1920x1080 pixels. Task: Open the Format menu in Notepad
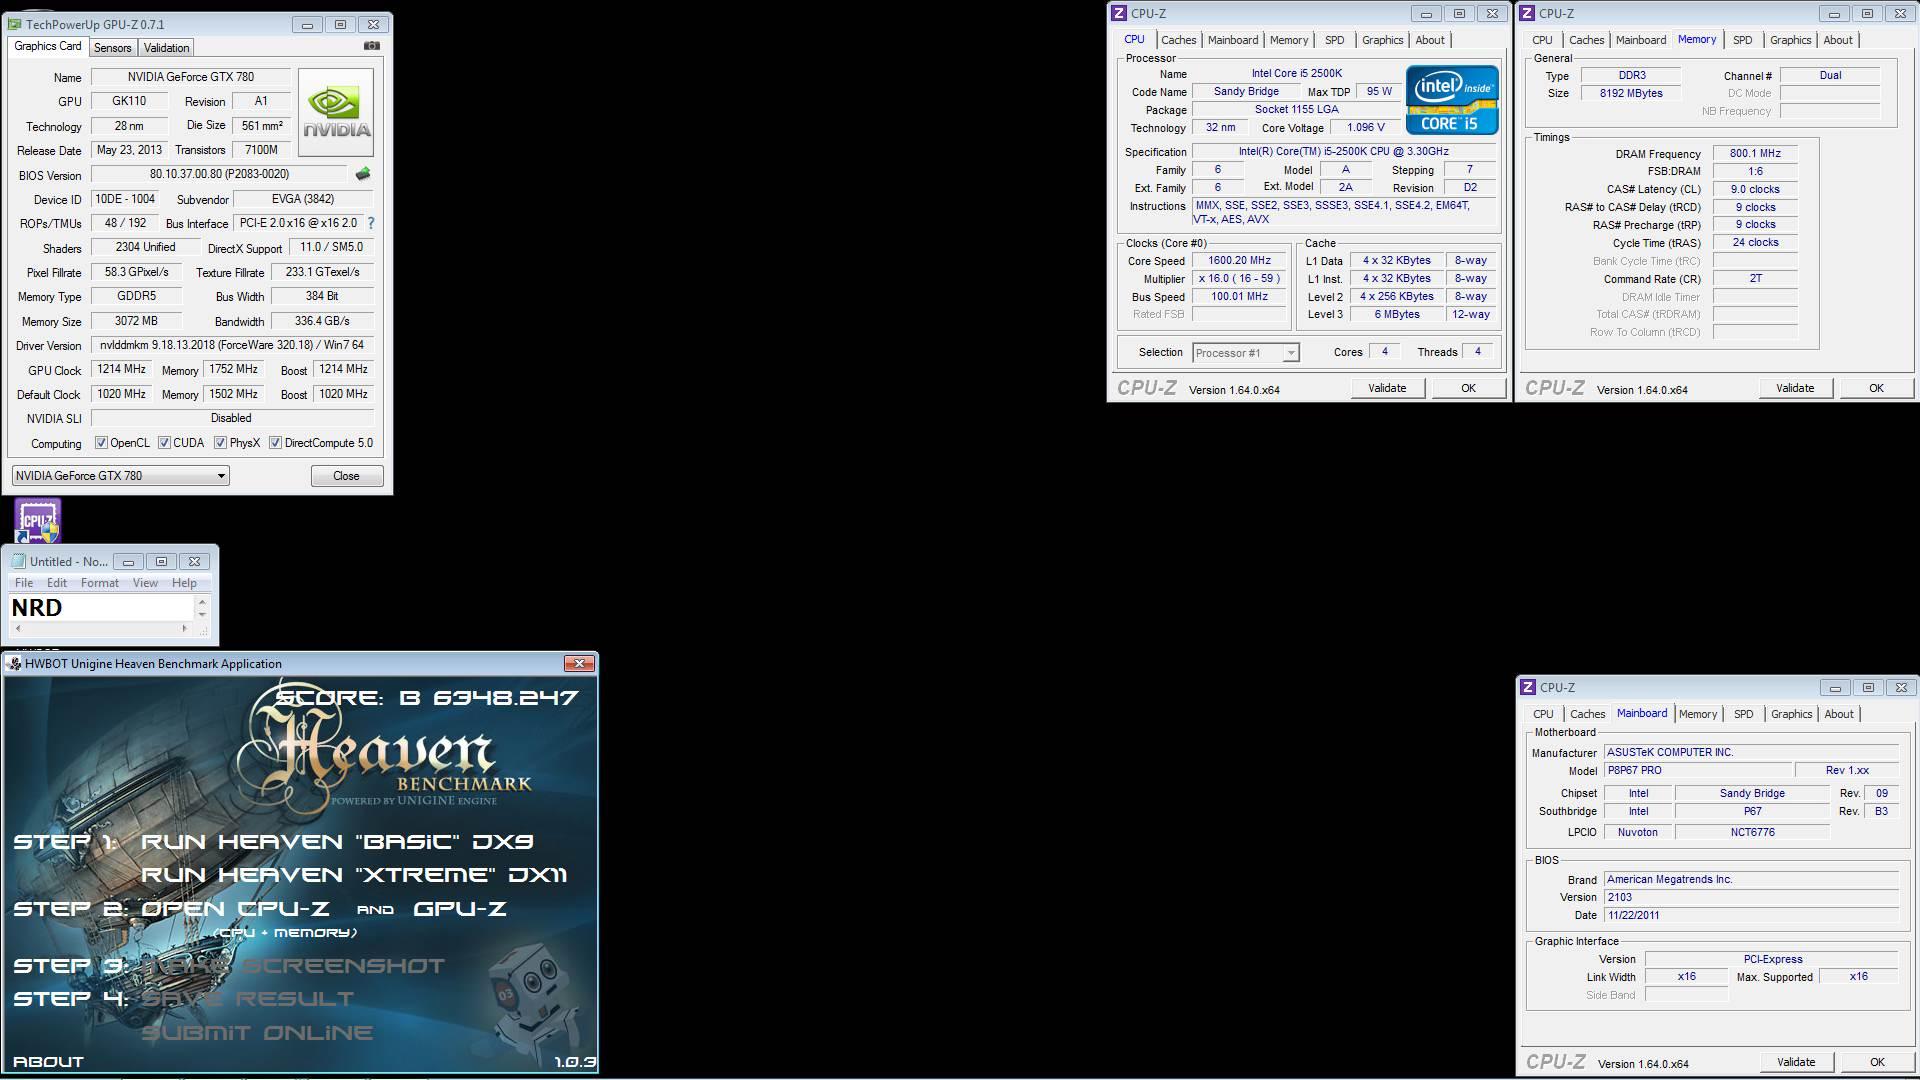click(99, 583)
